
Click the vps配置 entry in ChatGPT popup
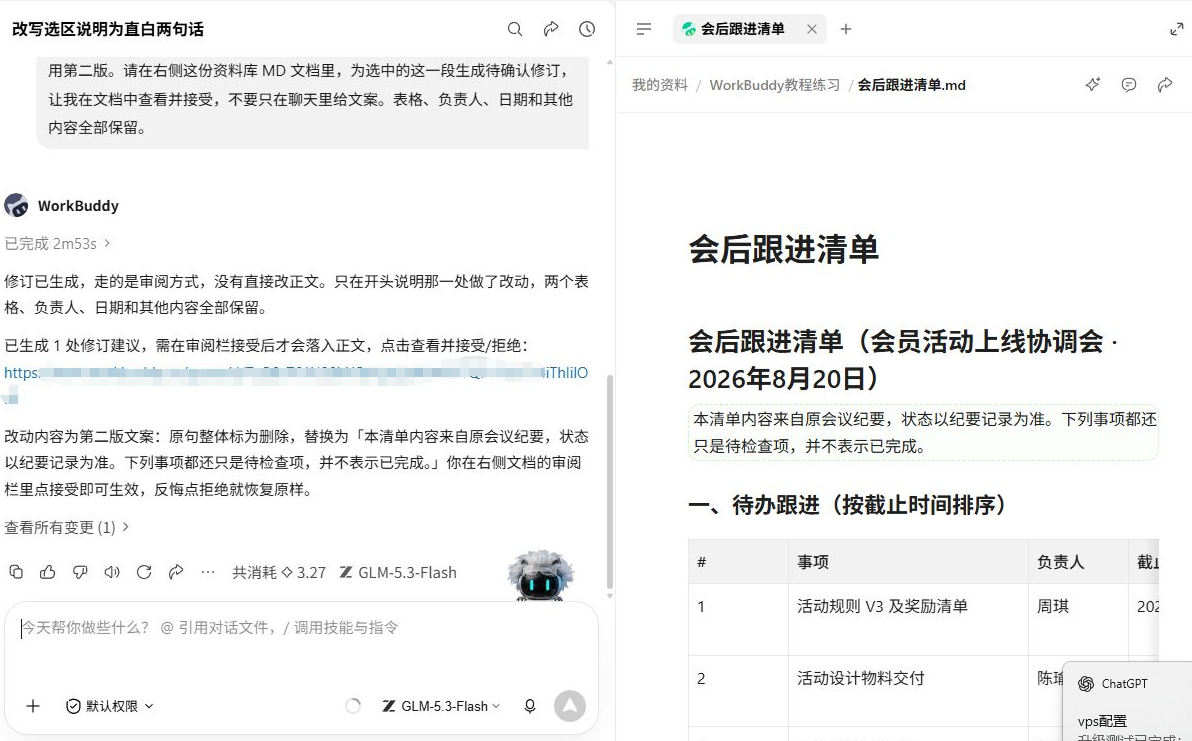click(1102, 721)
